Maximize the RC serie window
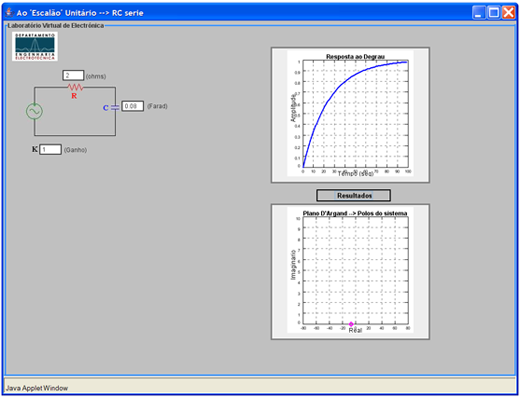This screenshot has width=520, height=397. pyautogui.click(x=493, y=13)
